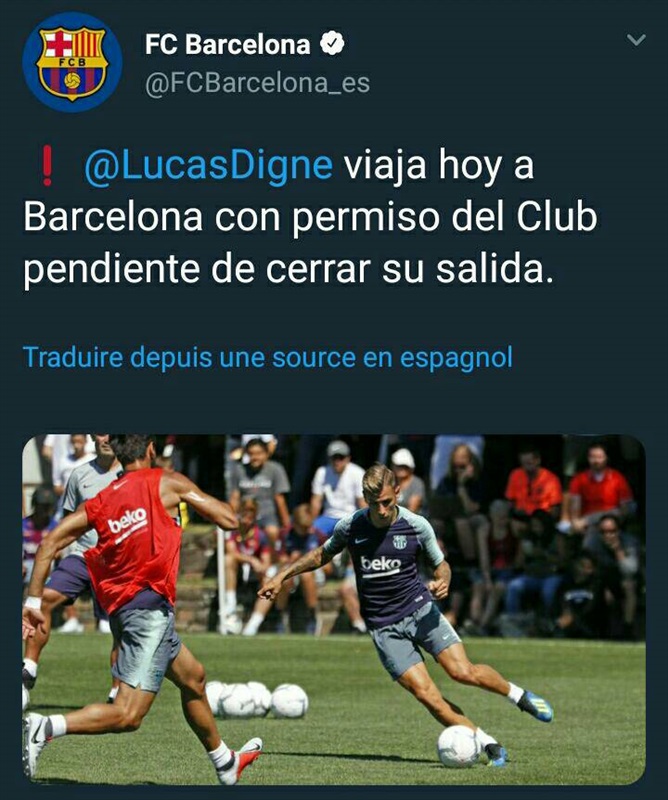Screen dimensions: 668x800
Task: Tap the football at the player's feet
Action: 459,746
